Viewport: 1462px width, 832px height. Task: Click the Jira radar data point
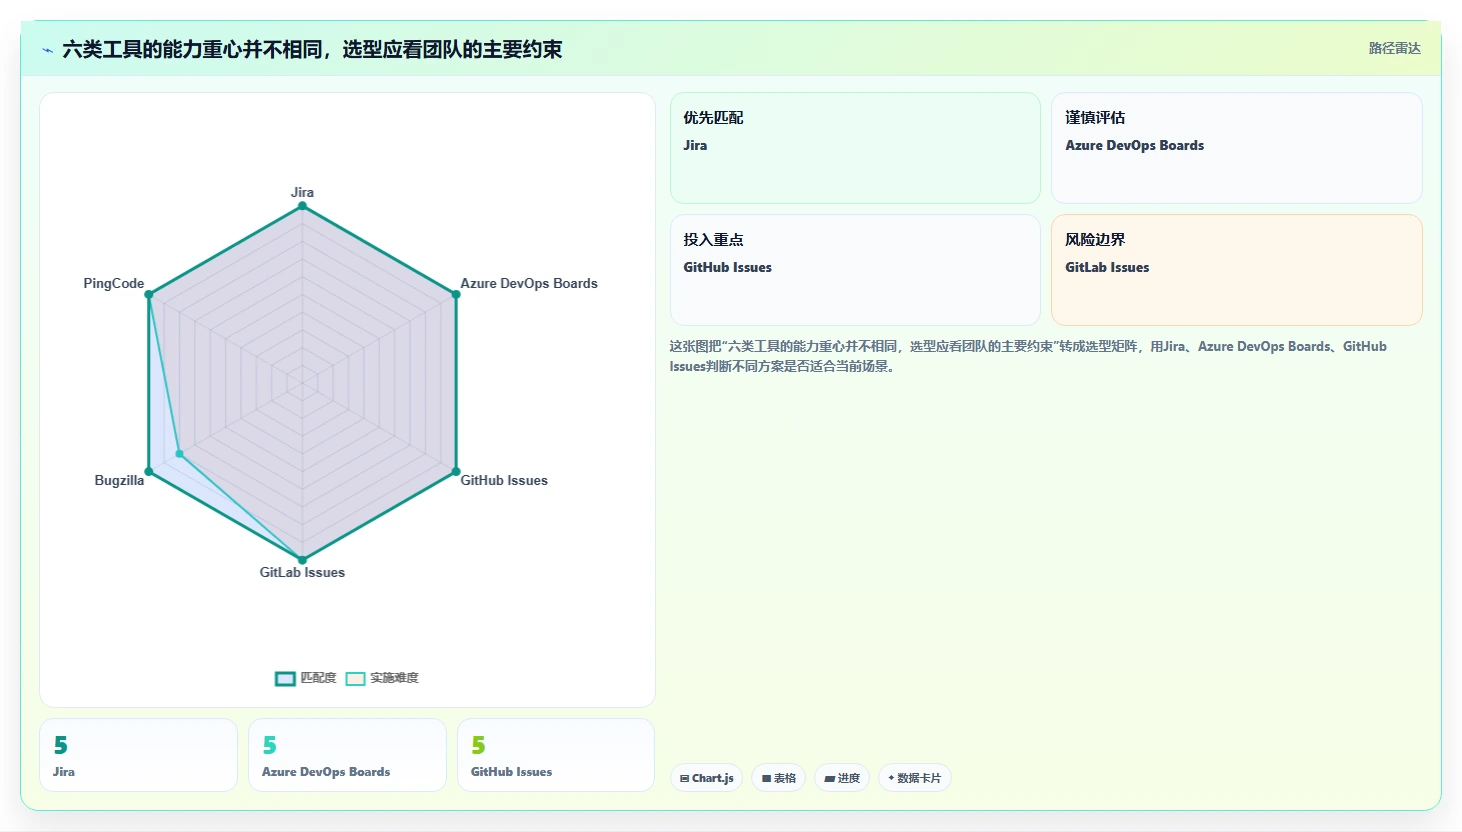(302, 206)
